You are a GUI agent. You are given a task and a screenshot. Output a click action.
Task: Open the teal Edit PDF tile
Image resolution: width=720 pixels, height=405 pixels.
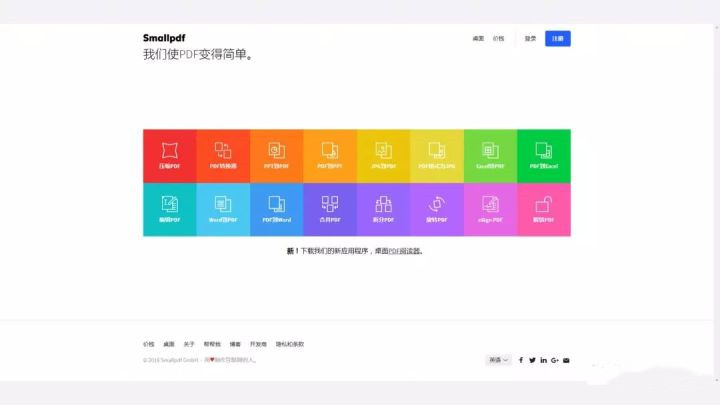pos(169,209)
